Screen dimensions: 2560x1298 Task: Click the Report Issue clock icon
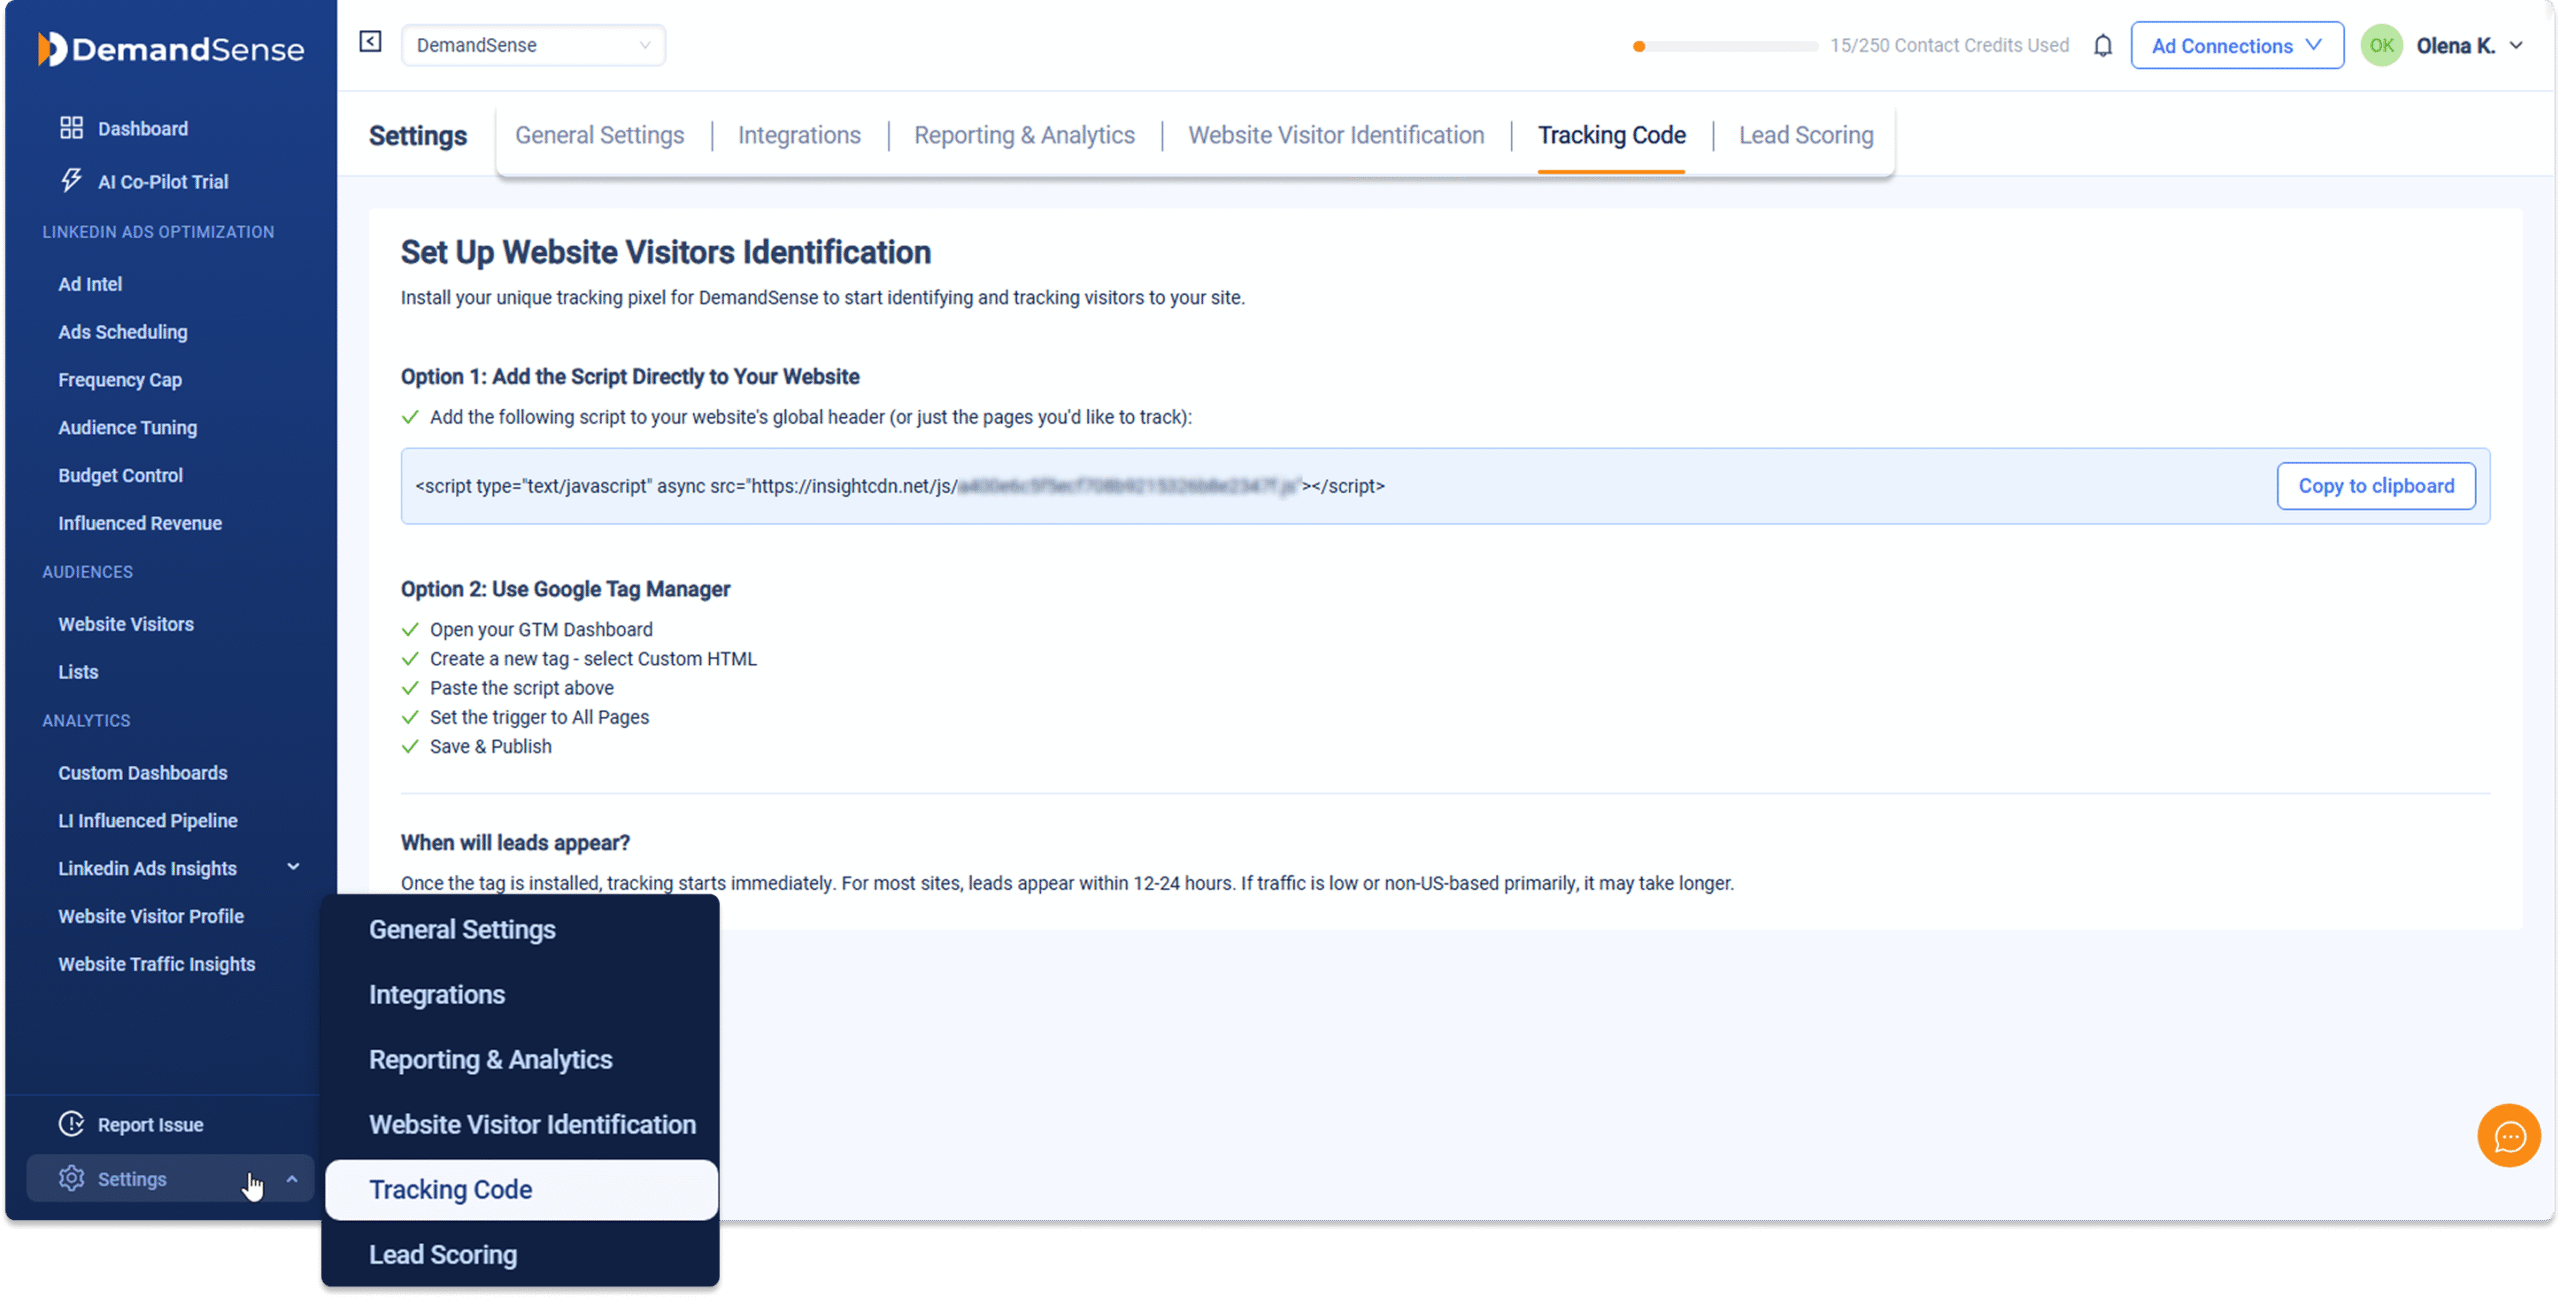pos(71,1124)
